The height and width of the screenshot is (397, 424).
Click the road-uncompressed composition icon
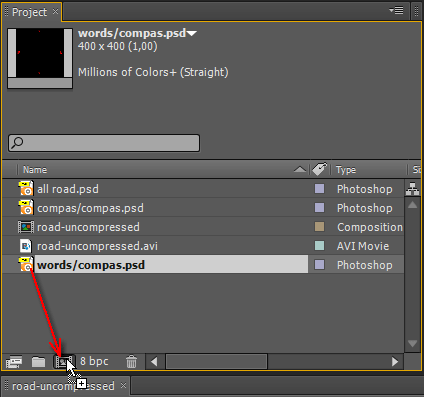[x=26, y=227]
